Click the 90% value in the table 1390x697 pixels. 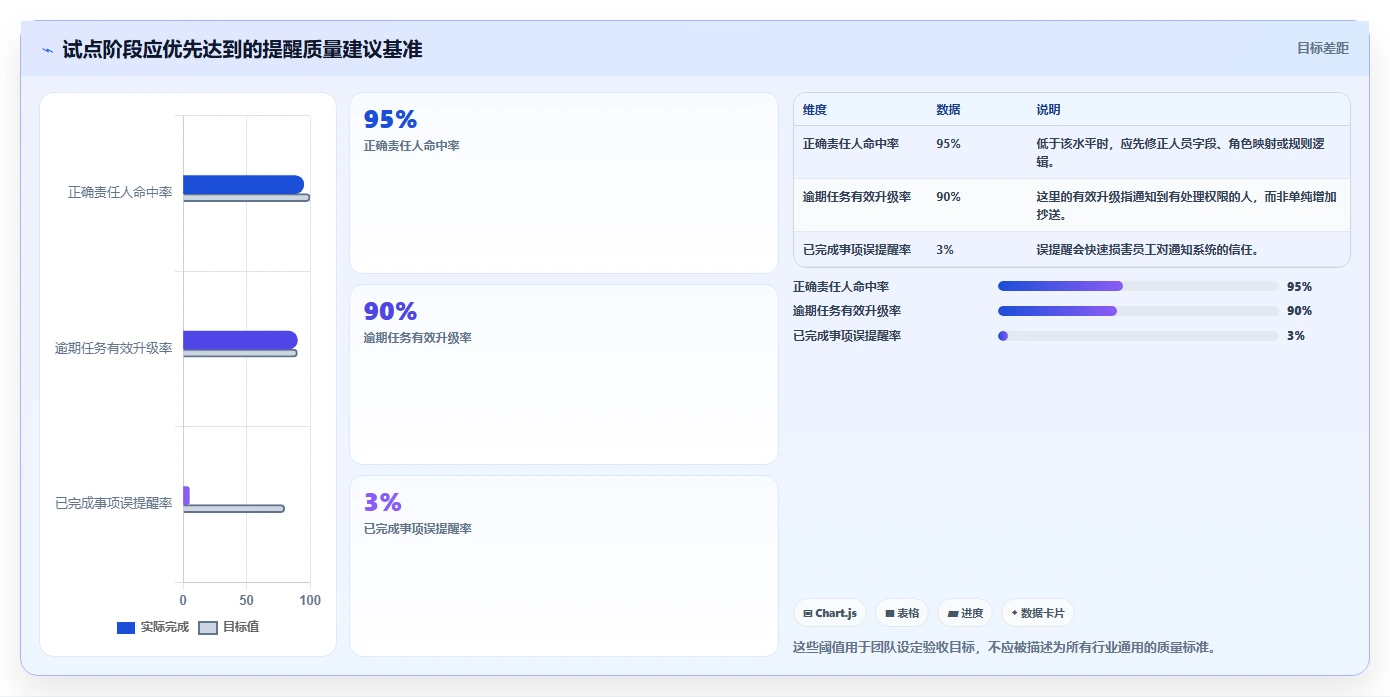pyautogui.click(x=948, y=197)
